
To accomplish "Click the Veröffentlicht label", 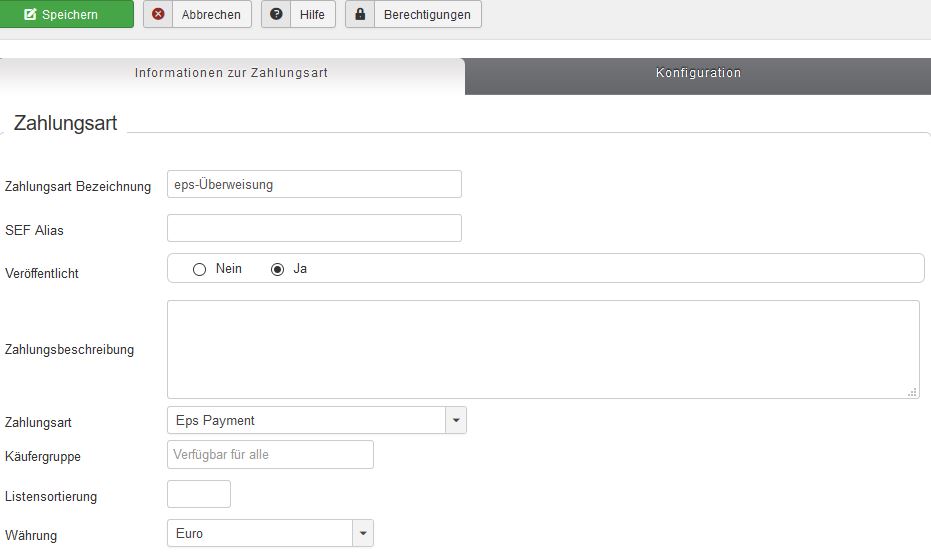I will point(42,273).
